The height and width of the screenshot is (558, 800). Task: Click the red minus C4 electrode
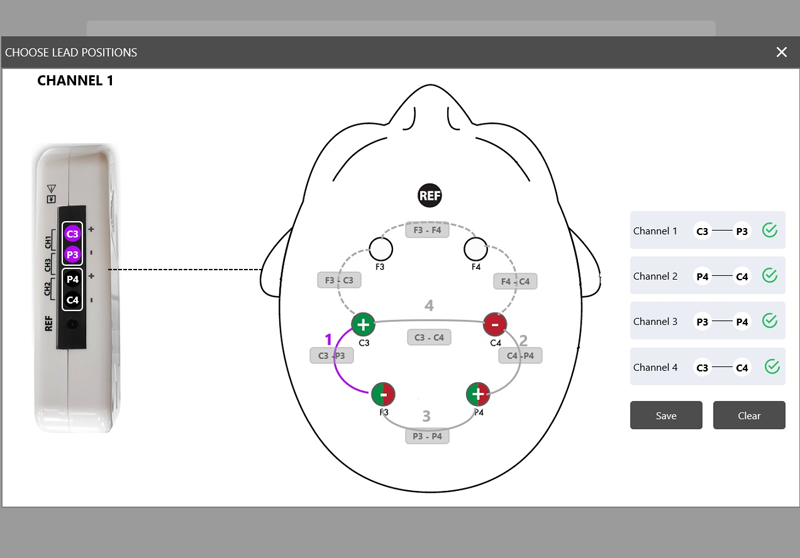coord(495,324)
